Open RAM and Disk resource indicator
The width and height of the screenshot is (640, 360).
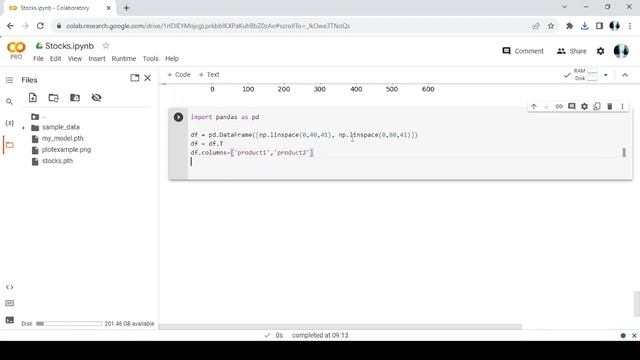[586, 75]
